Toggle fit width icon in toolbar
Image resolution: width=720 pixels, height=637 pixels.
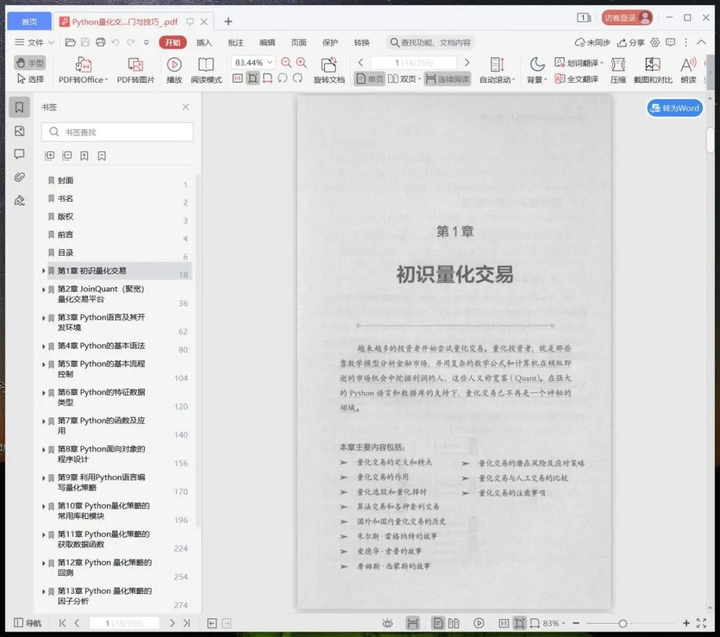click(x=268, y=79)
